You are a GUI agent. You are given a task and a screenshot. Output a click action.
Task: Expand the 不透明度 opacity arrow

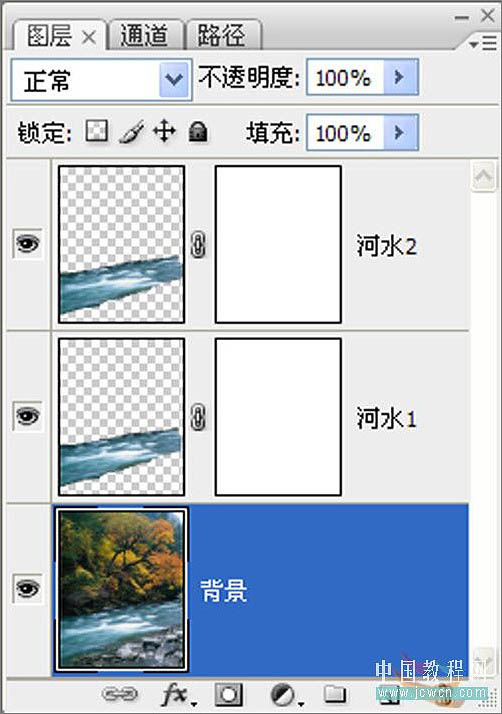[x=400, y=77]
